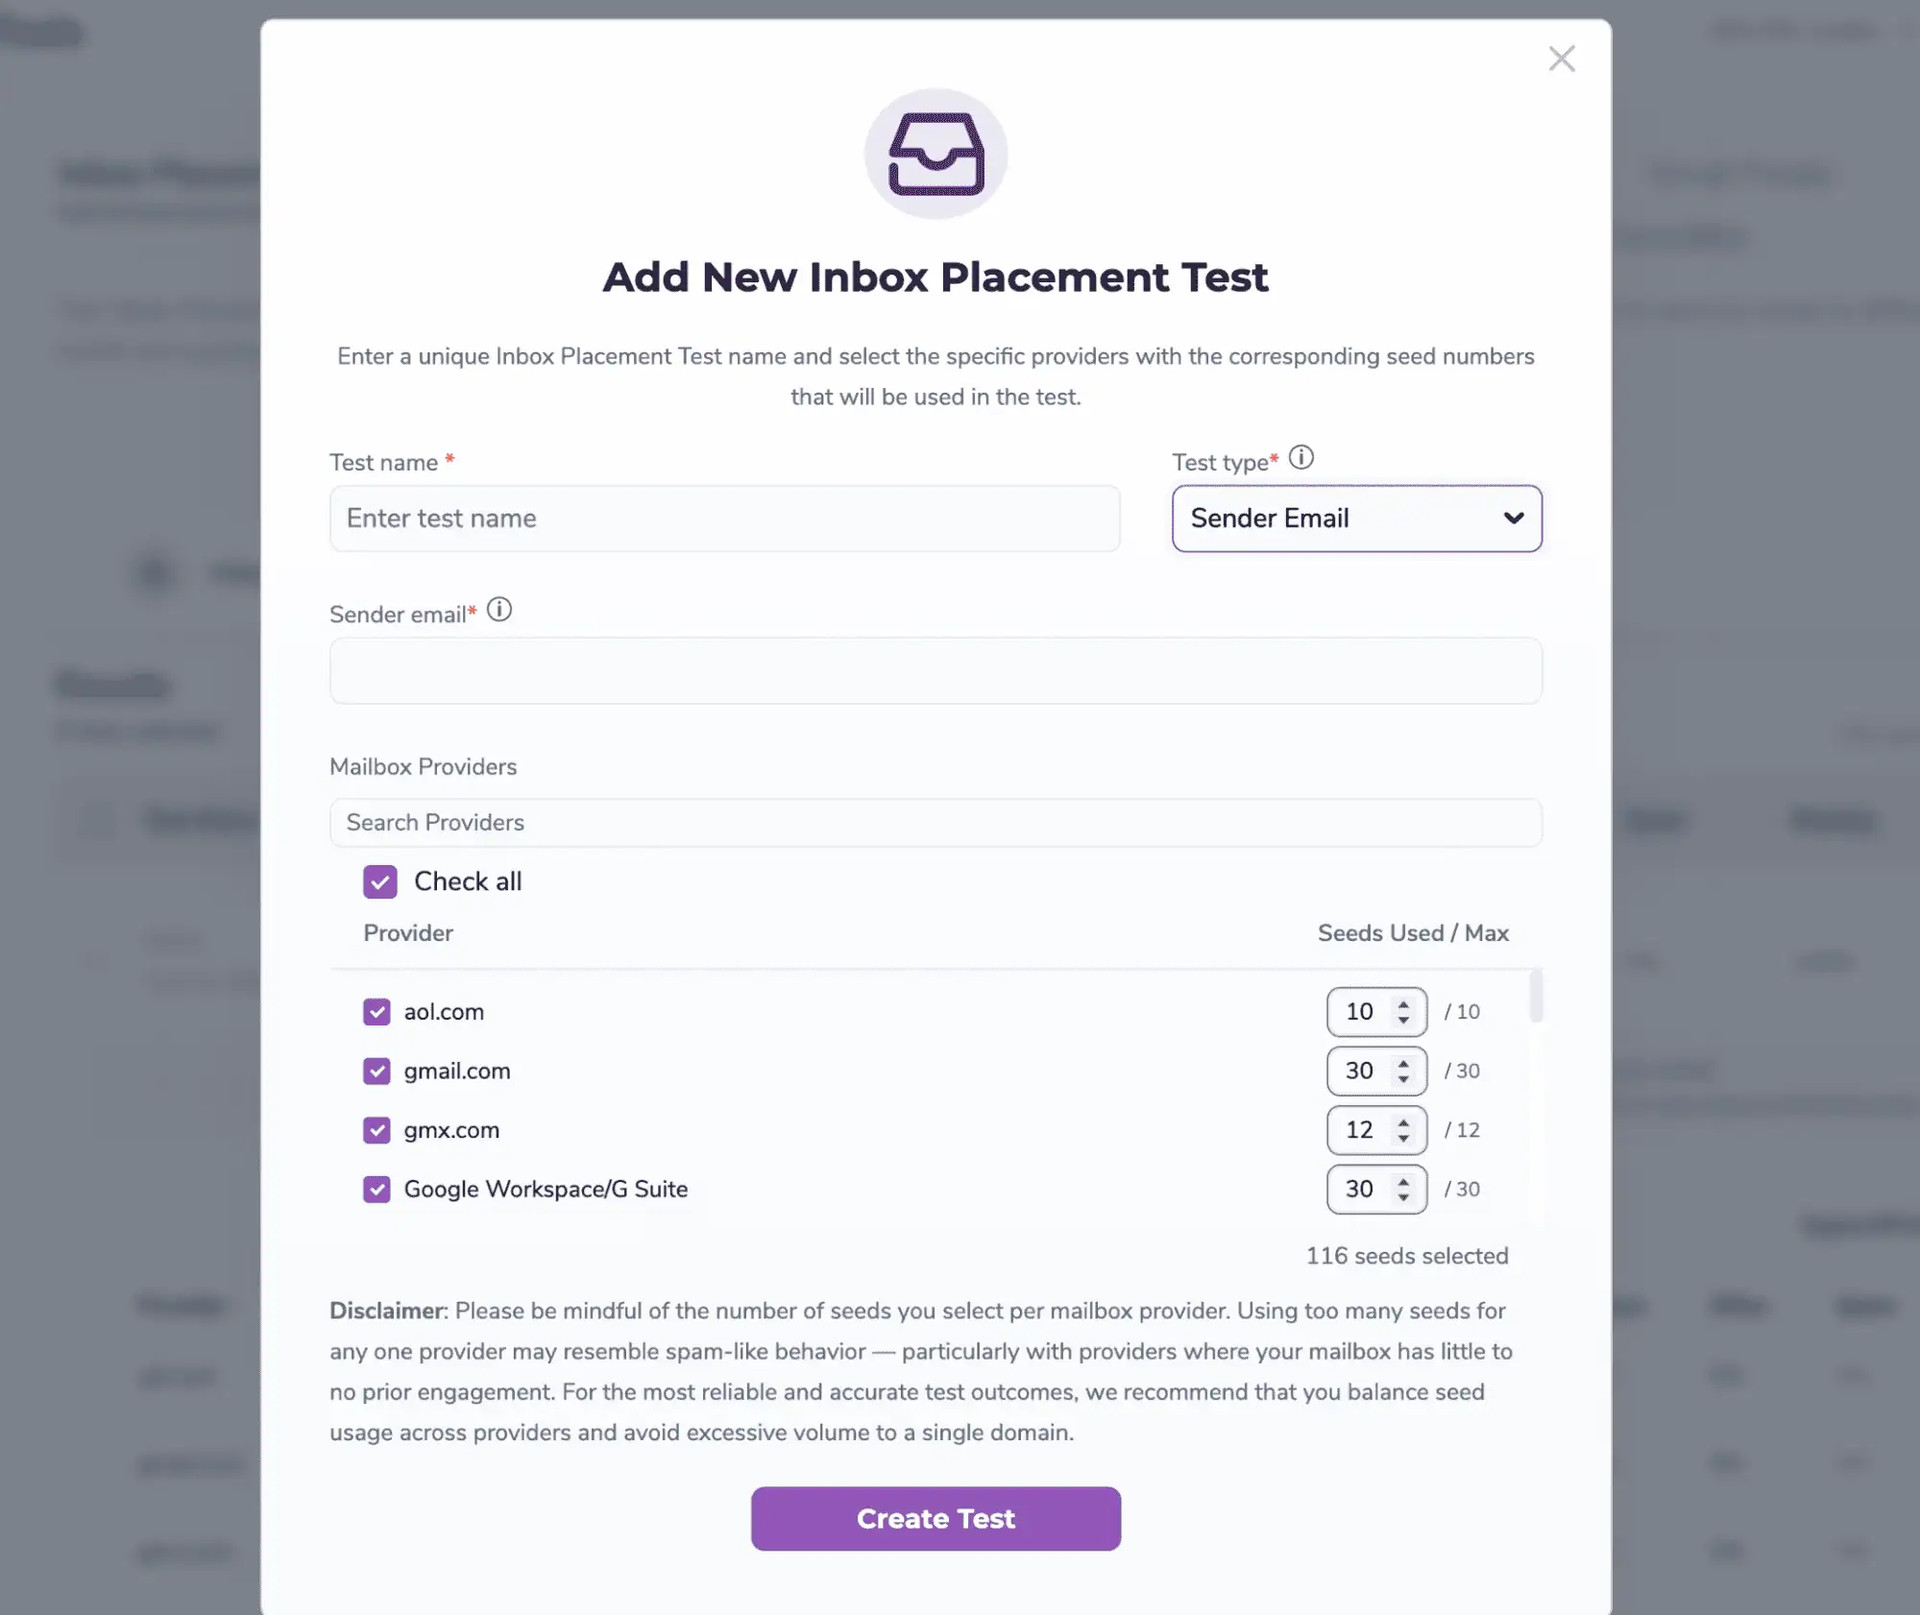Screen dimensions: 1920x1615
Task: Open the Sender email info tooltip
Action: coord(499,609)
